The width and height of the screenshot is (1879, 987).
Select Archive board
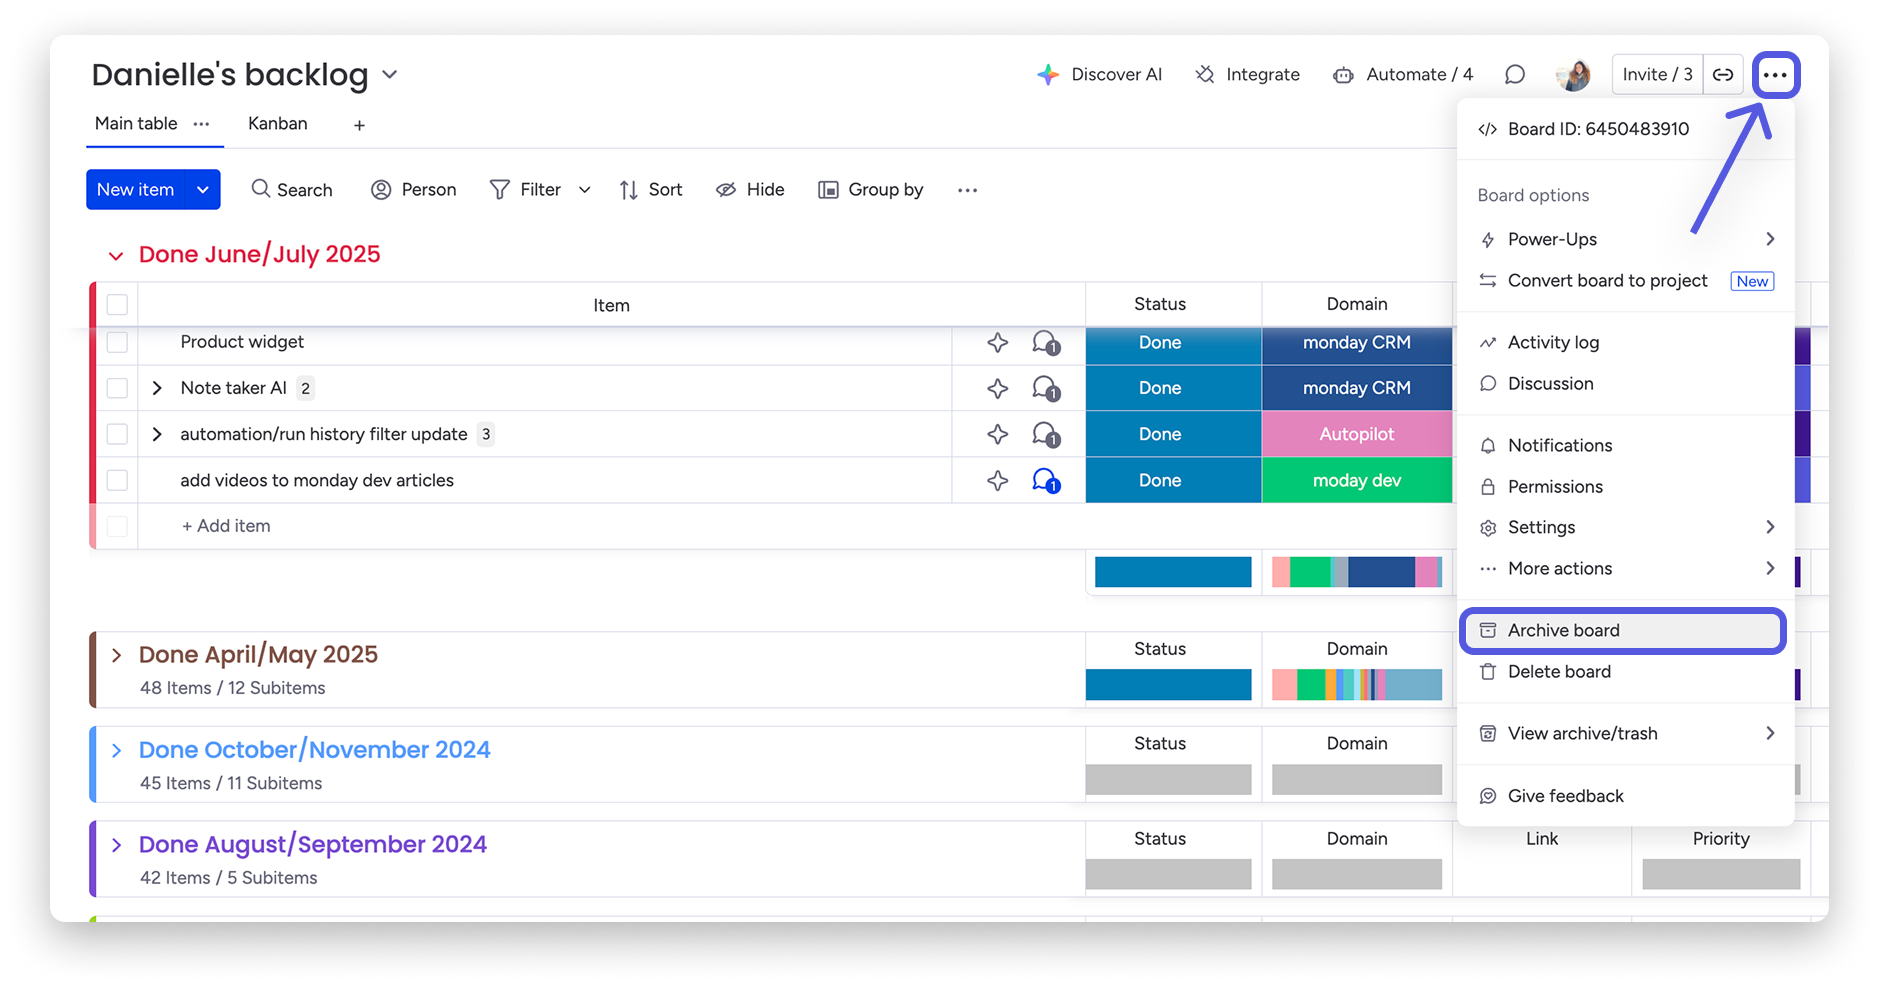(x=1623, y=631)
